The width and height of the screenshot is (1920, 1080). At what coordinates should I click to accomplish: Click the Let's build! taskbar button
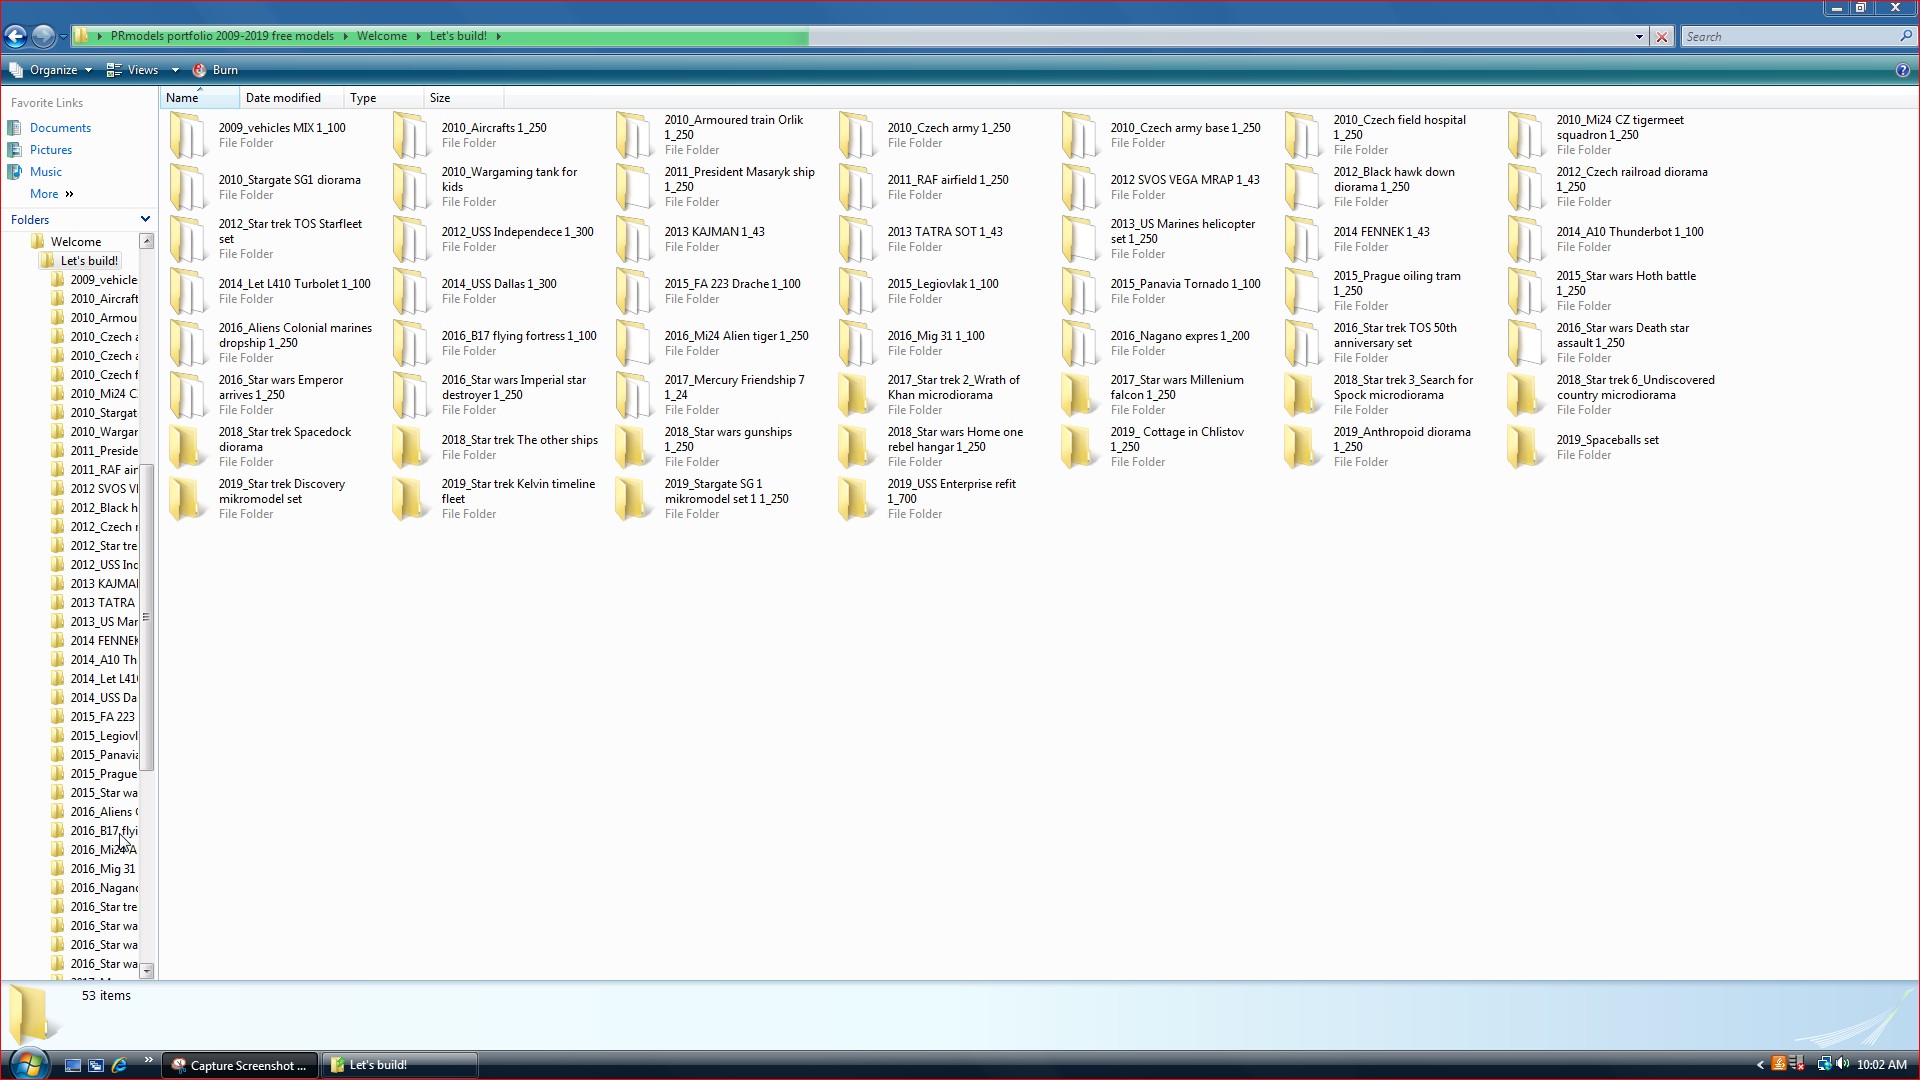[399, 1065]
